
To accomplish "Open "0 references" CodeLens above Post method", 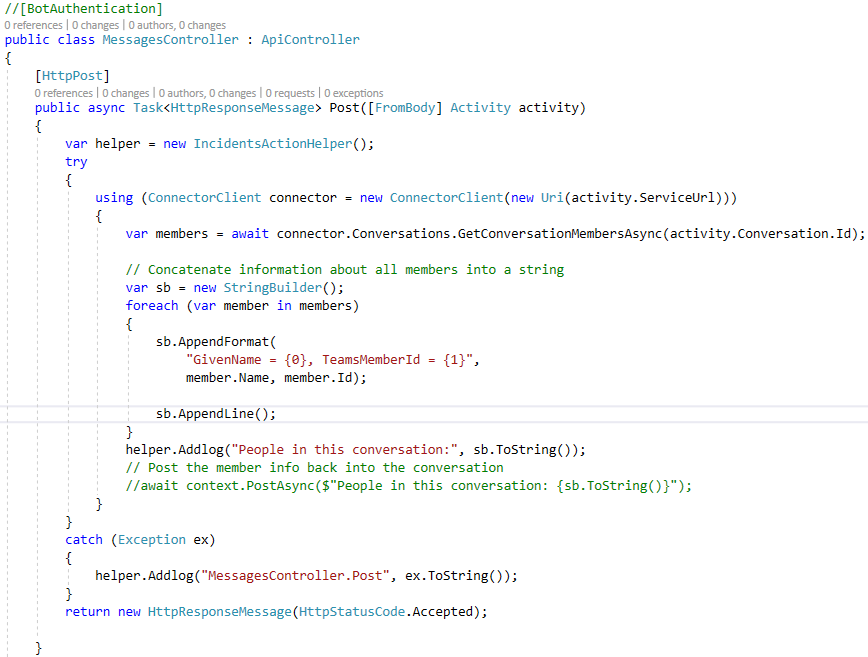I will [61, 93].
